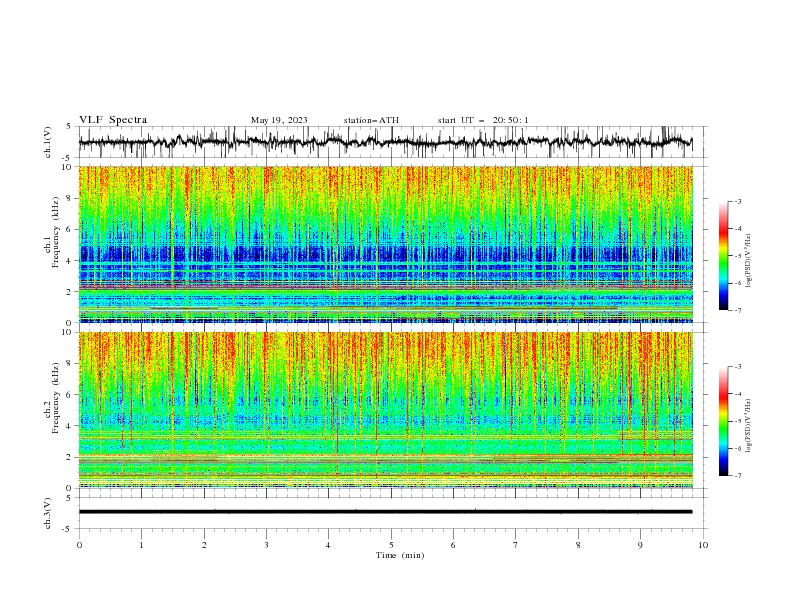Click the time axis tick label "0"

79,545
